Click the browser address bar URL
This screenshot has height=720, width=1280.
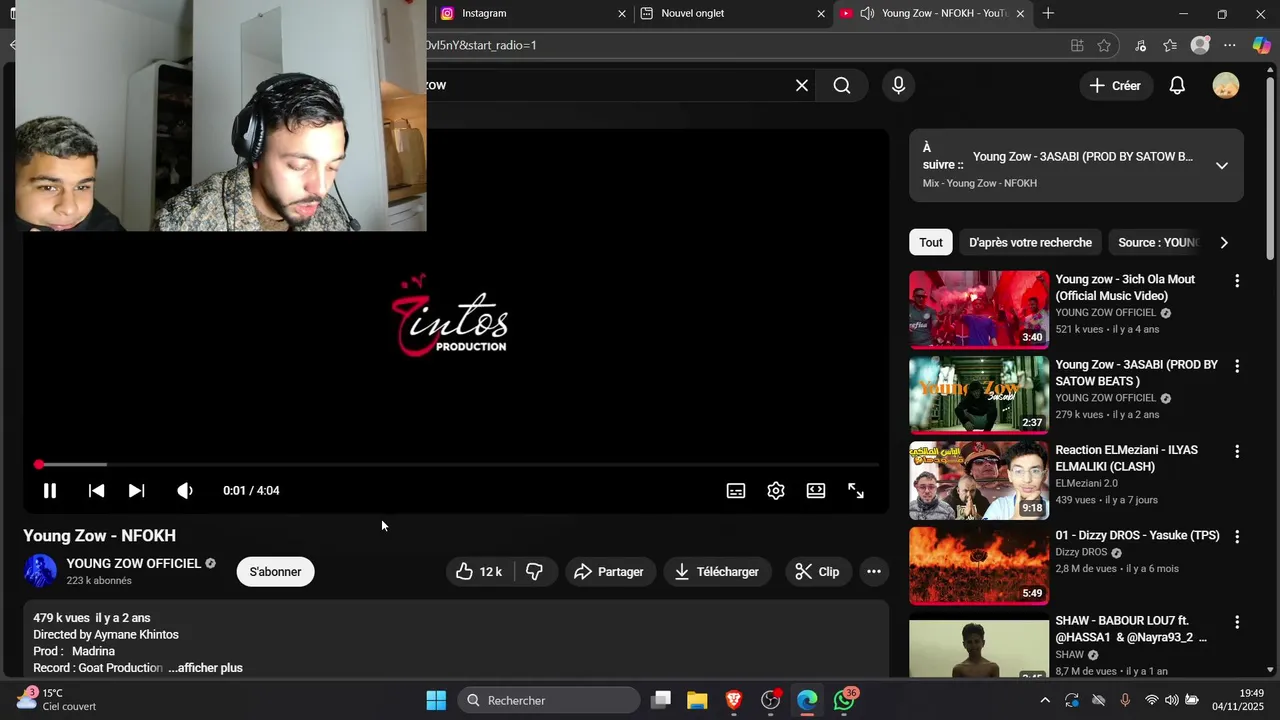740,45
